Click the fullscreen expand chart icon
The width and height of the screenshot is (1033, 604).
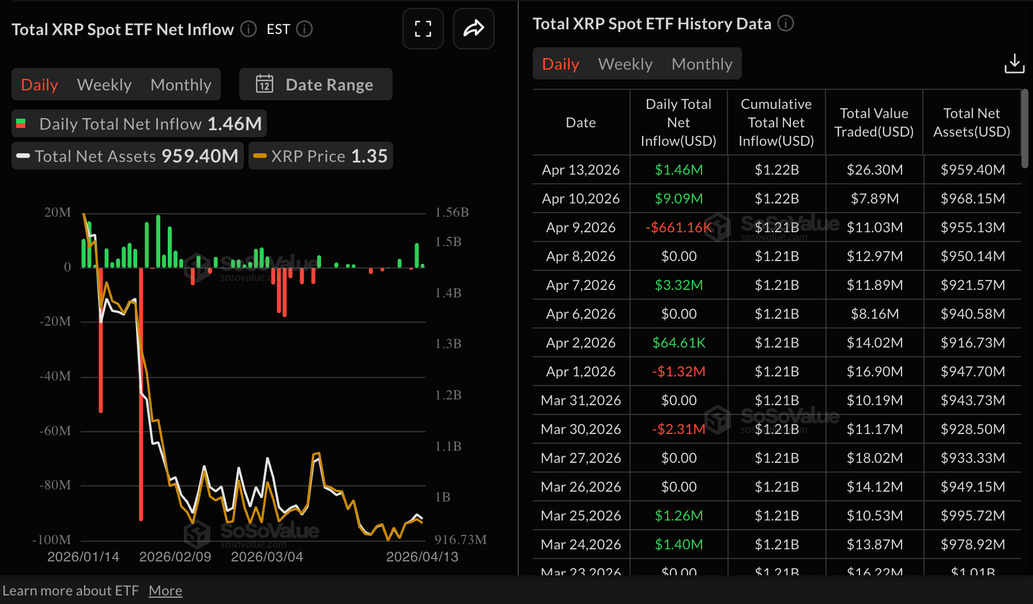coord(423,29)
